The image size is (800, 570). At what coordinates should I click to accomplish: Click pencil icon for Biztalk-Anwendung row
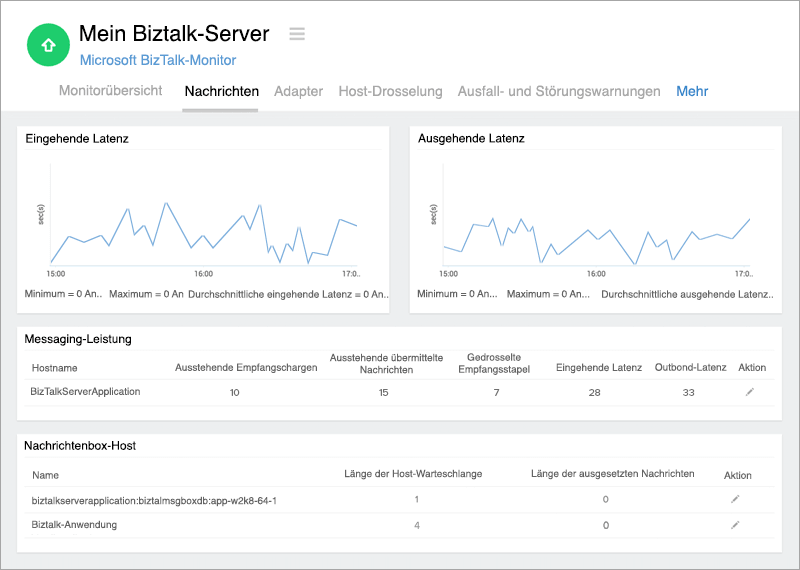pos(735,525)
